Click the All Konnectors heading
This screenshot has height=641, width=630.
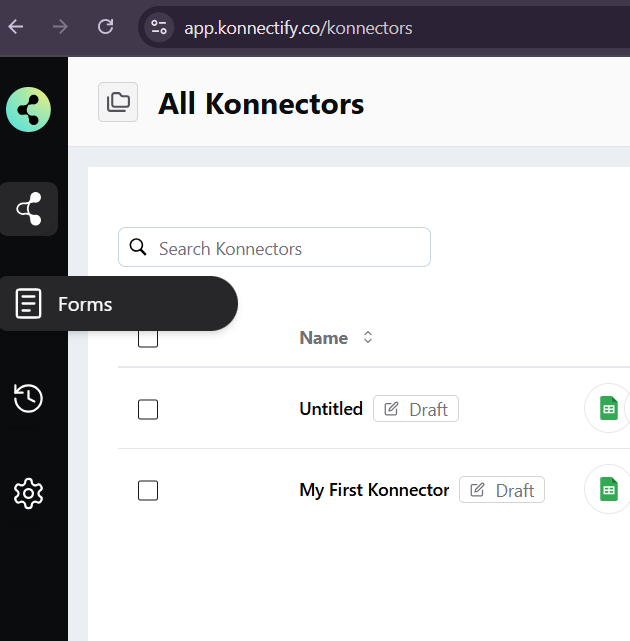[x=261, y=103]
